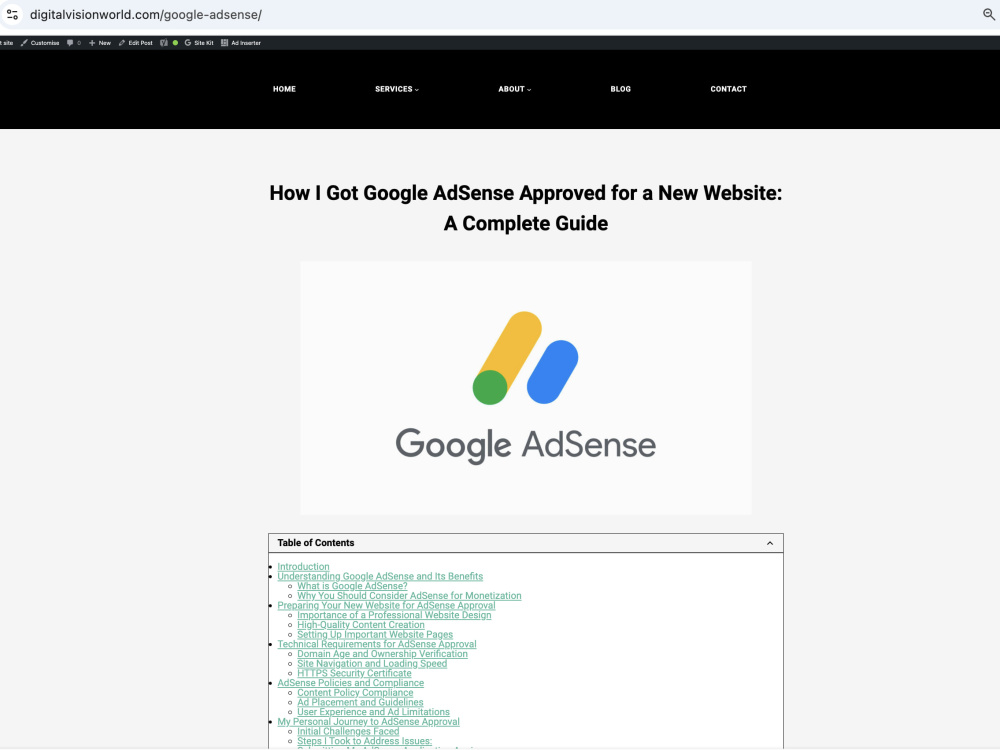Open High-Quality Content Creation link
Screen dimensions: 1000x750
click(x=360, y=624)
